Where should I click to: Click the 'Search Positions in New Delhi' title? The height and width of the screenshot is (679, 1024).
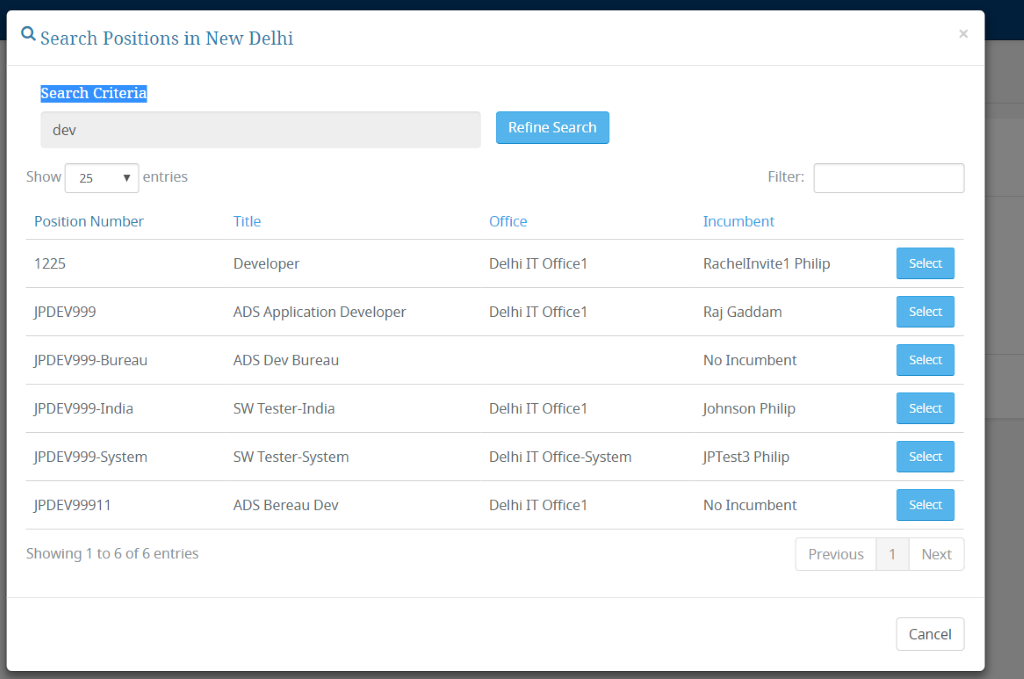pos(167,38)
